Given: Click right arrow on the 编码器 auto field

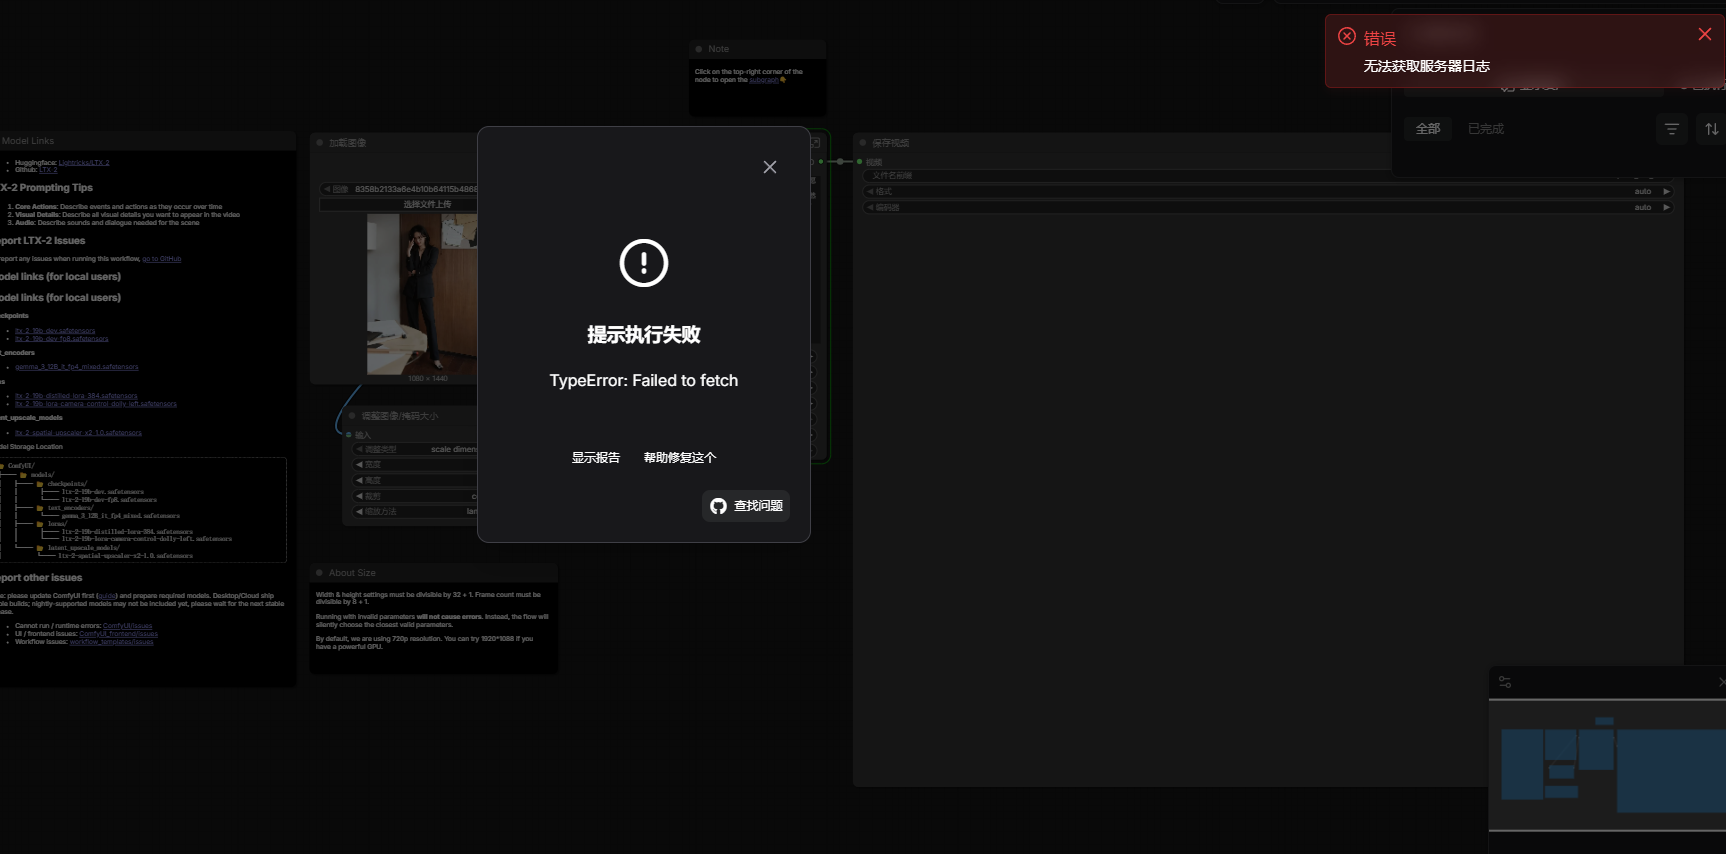Looking at the screenshot, I should coord(1666,207).
